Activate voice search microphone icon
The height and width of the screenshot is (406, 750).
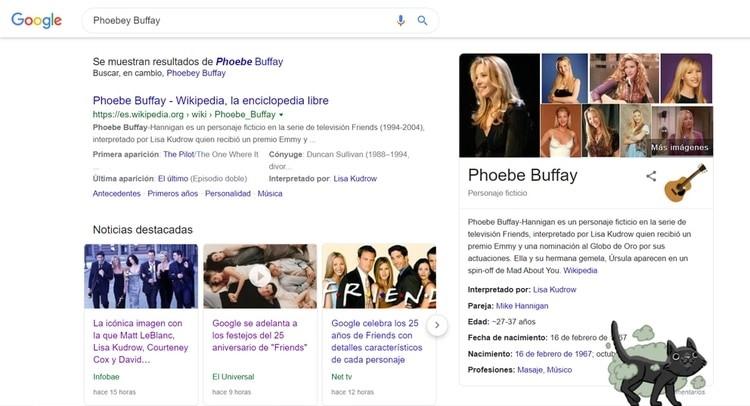click(x=401, y=20)
